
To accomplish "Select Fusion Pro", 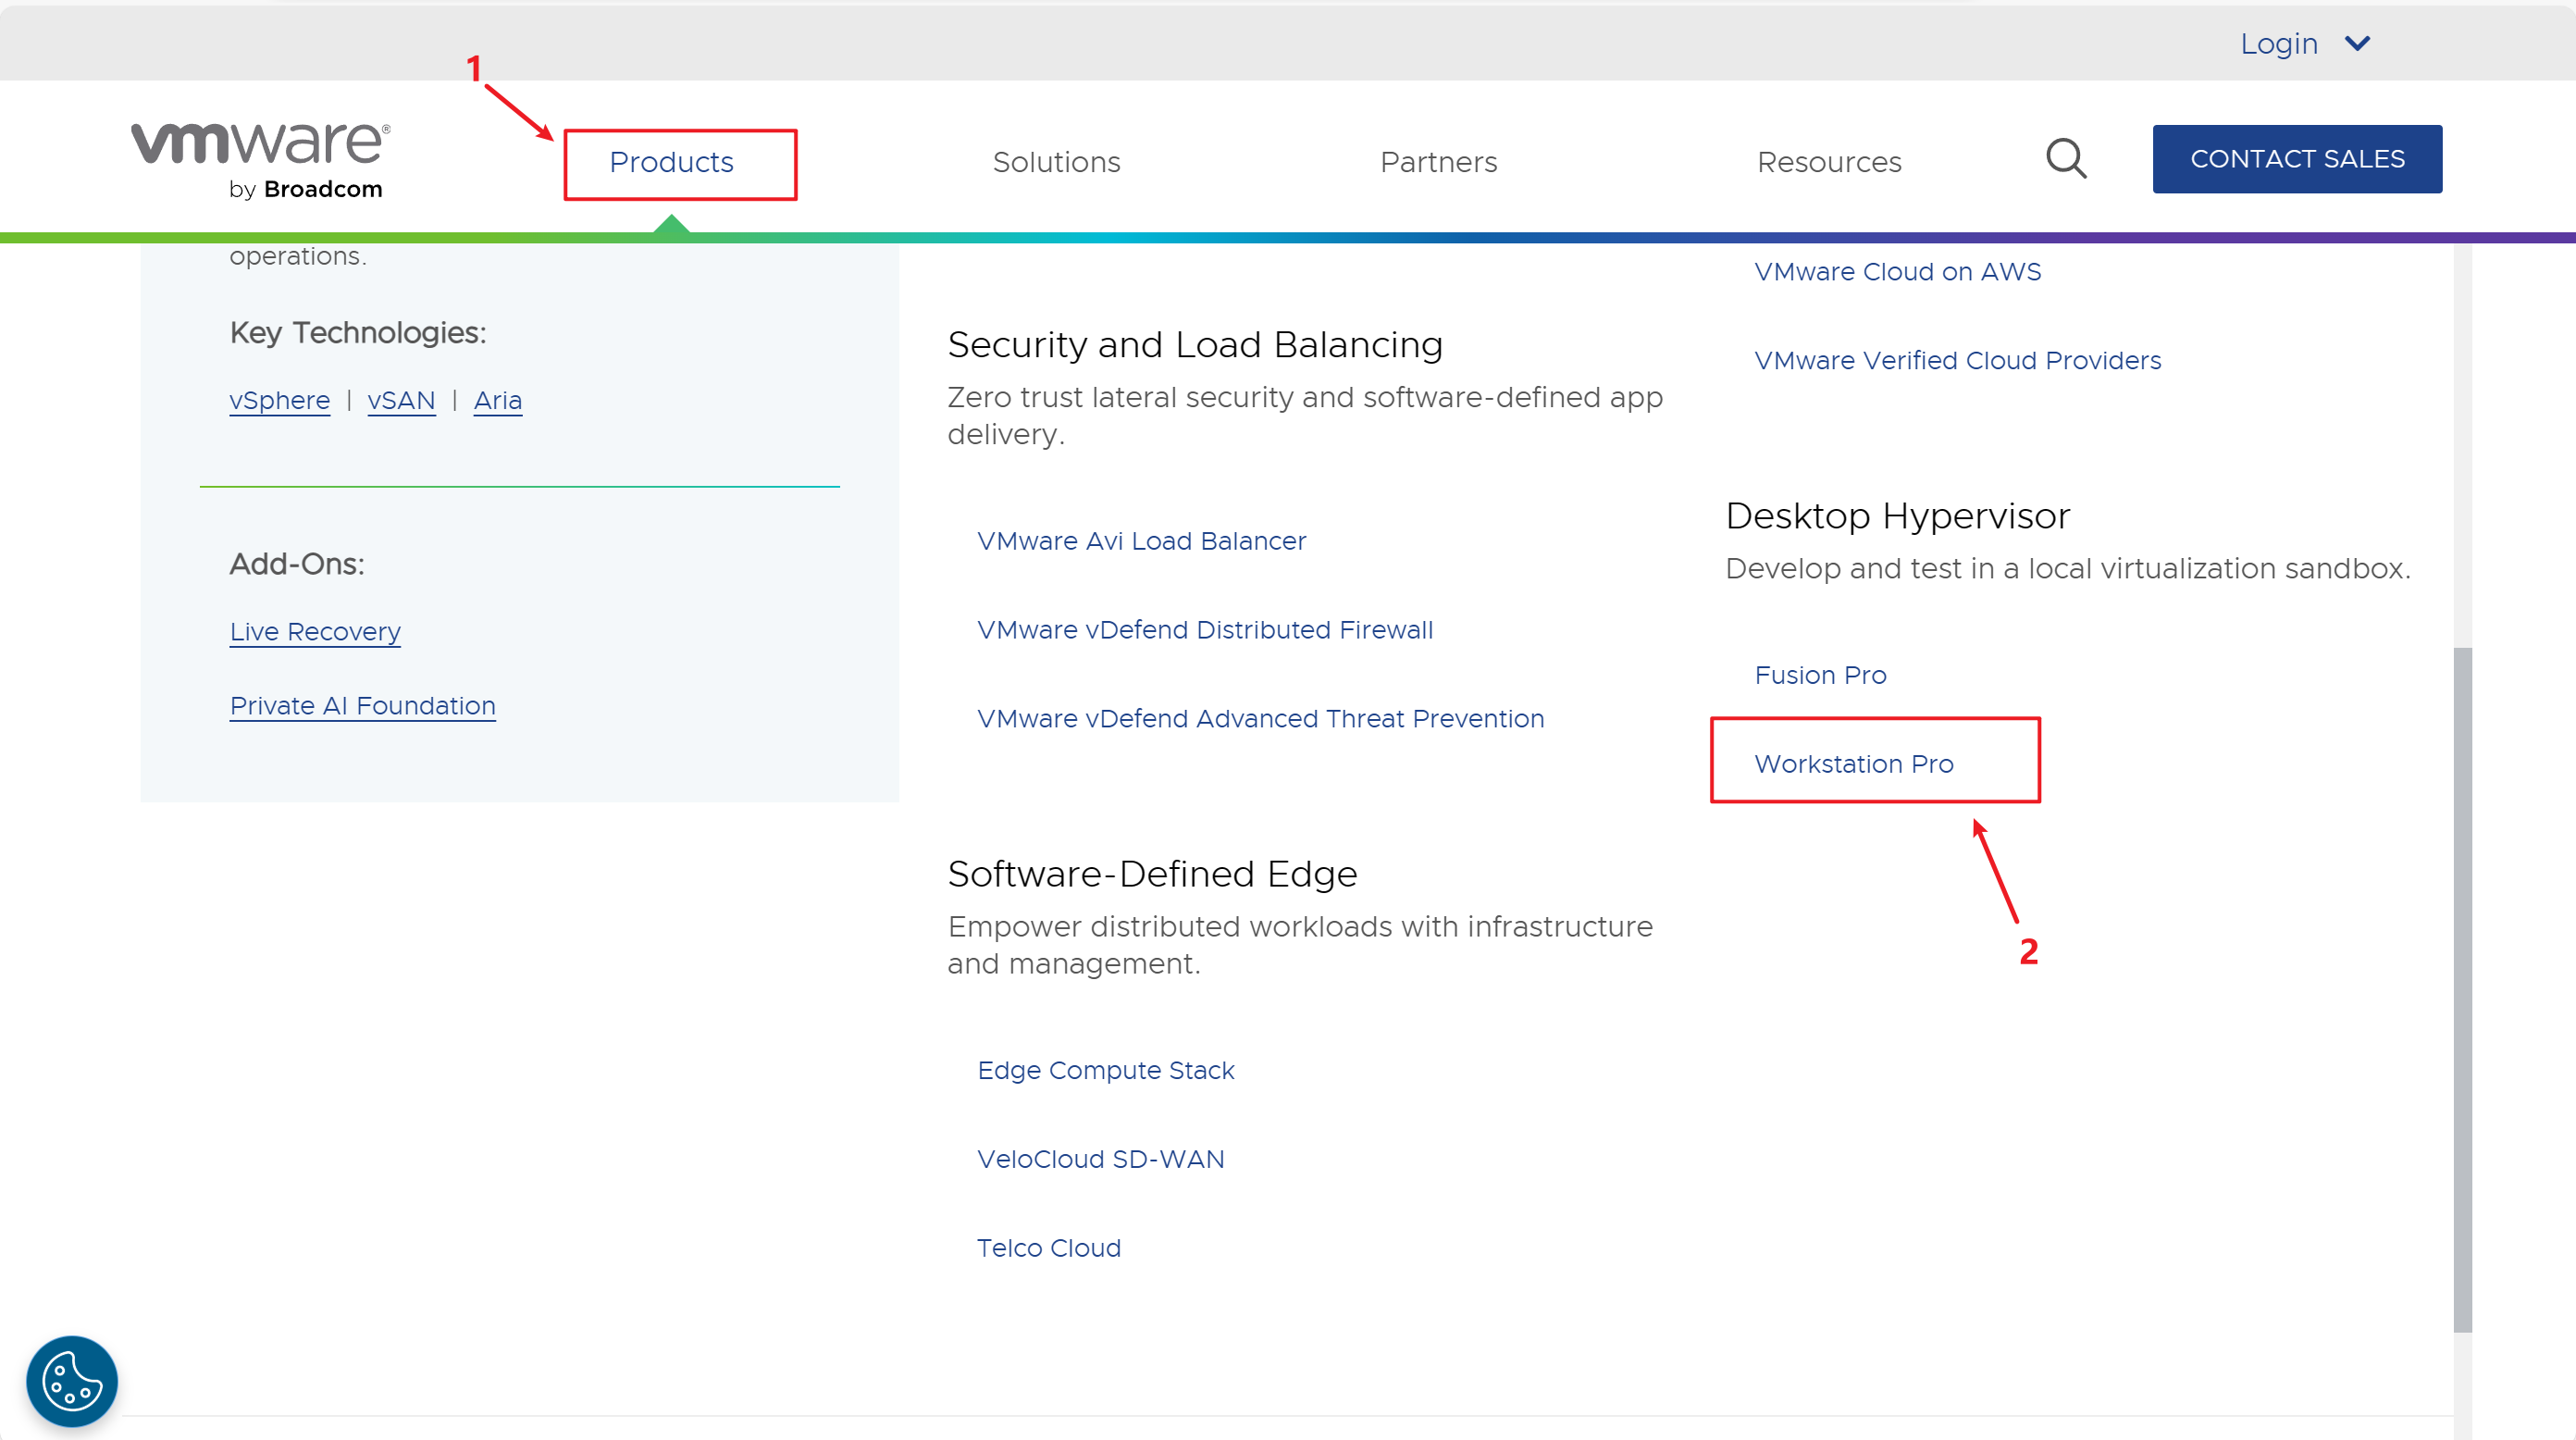I will click(1820, 676).
